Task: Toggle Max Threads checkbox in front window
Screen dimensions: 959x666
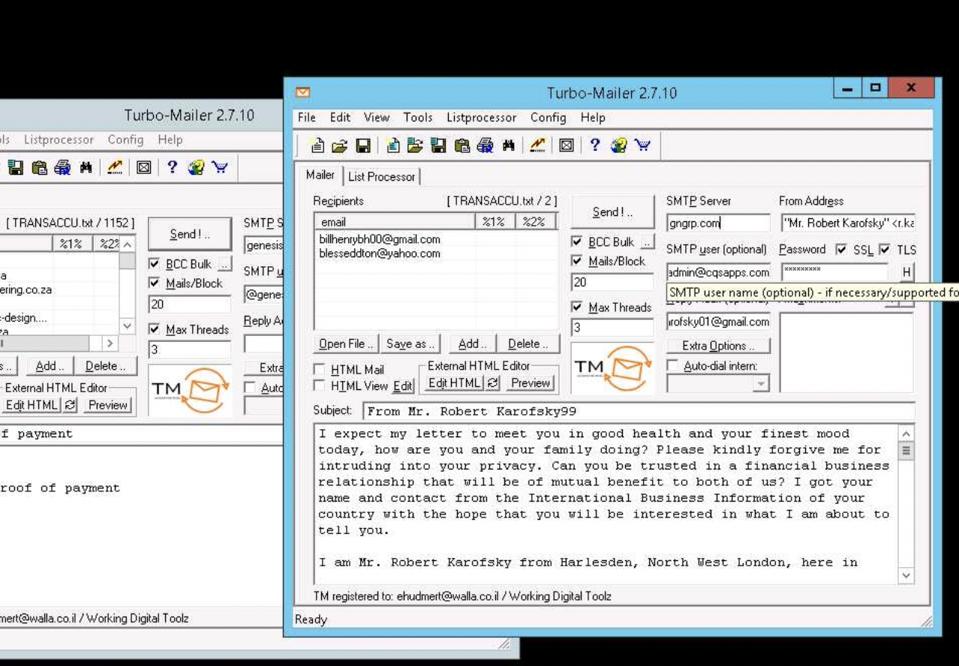Action: pyautogui.click(x=577, y=307)
